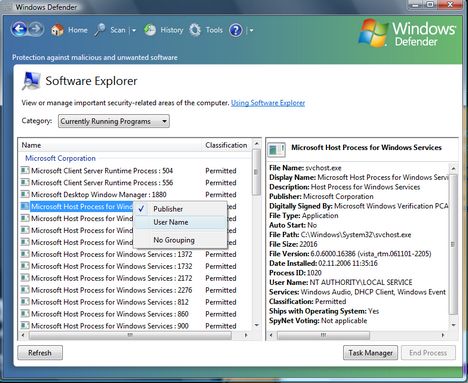Select Host Process for Windows Services : 812
The height and width of the screenshot is (383, 468).
pyautogui.click(x=110, y=302)
